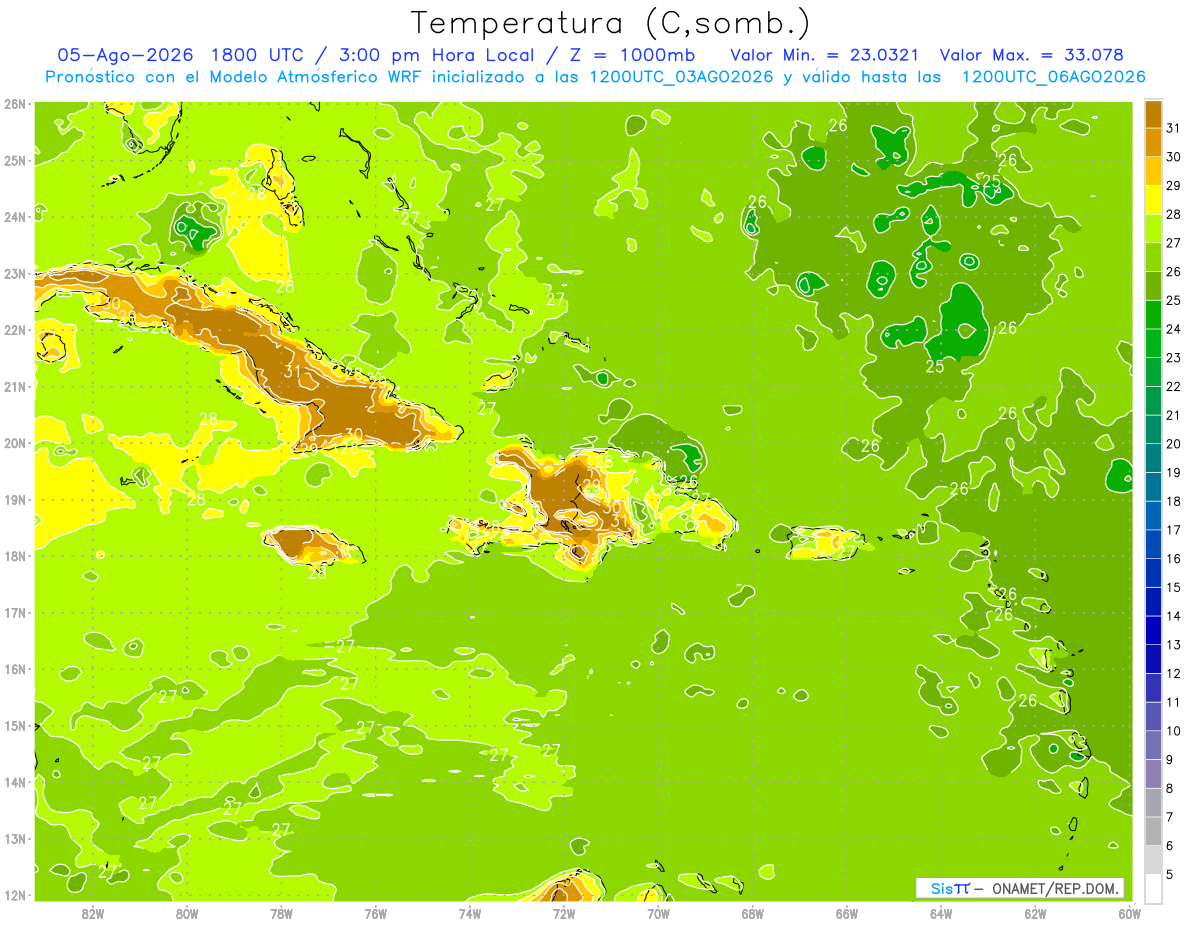Click the 60W longitude axis label
The height and width of the screenshot is (927, 1200).
point(1129,913)
